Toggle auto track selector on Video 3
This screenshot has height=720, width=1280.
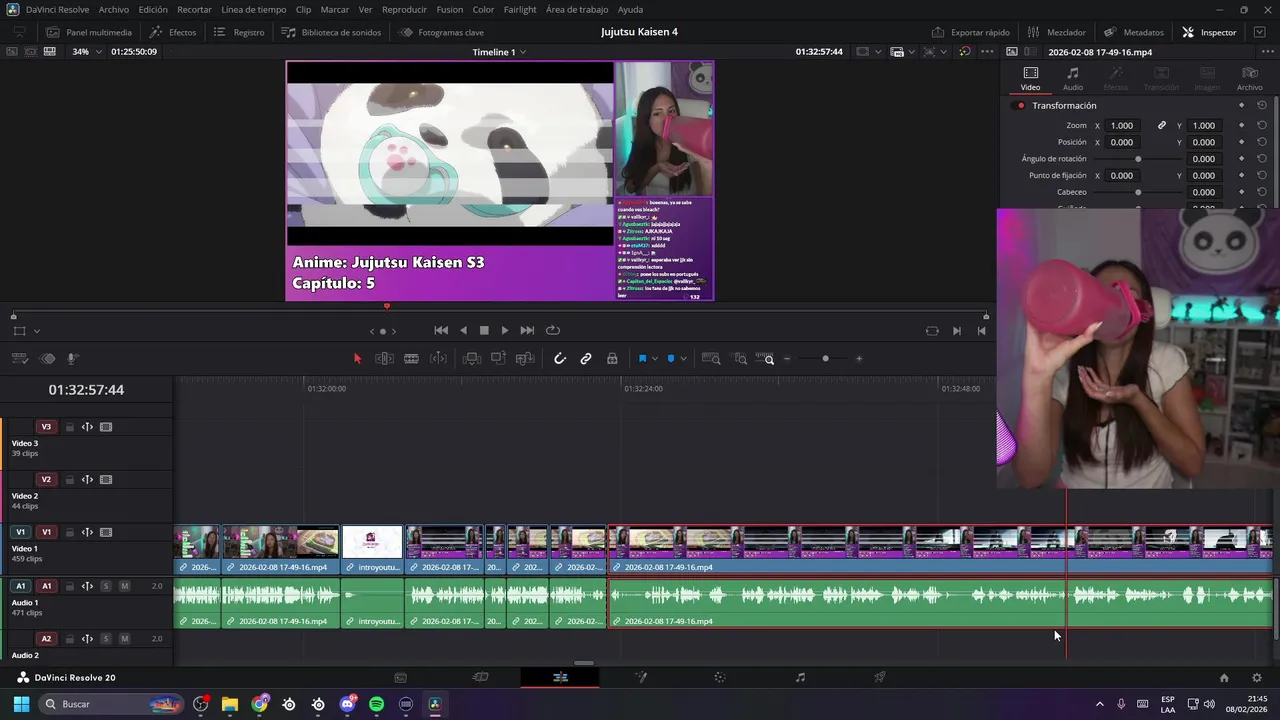click(x=87, y=427)
